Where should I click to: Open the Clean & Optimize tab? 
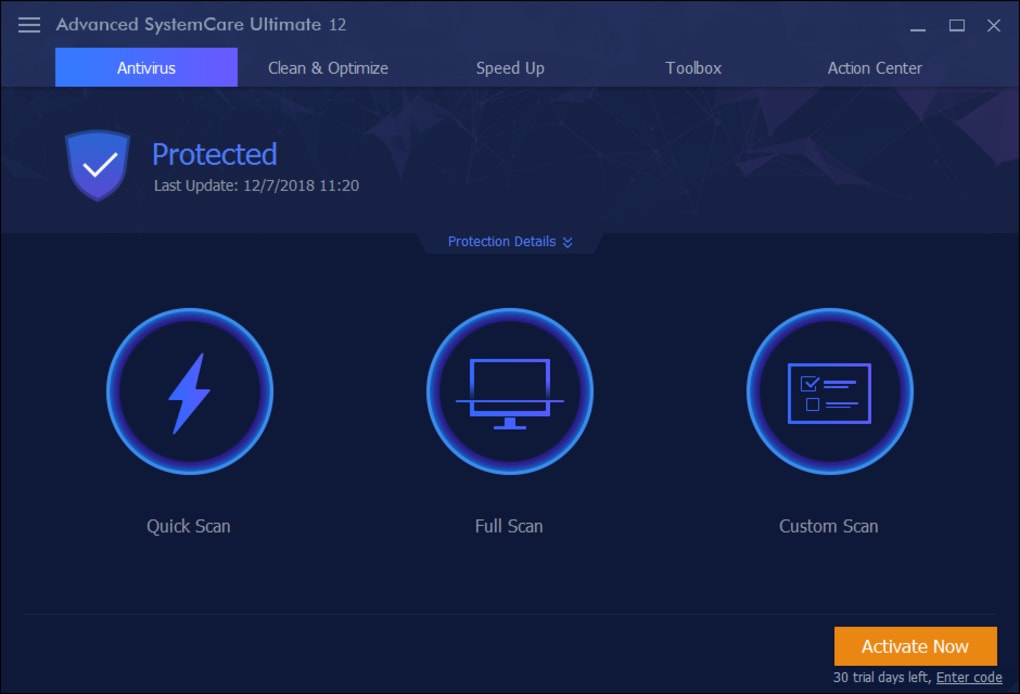328,68
